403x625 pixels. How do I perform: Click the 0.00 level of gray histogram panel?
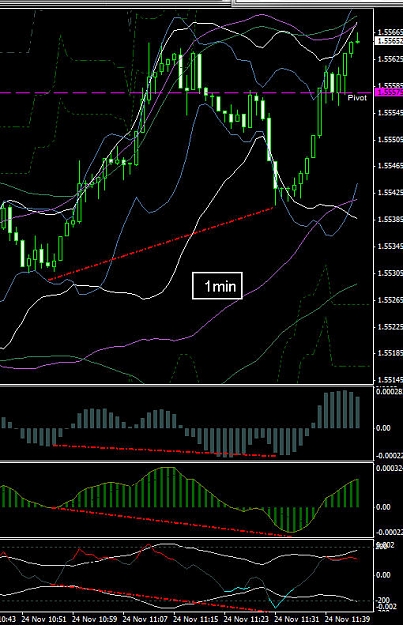[x=383, y=428]
